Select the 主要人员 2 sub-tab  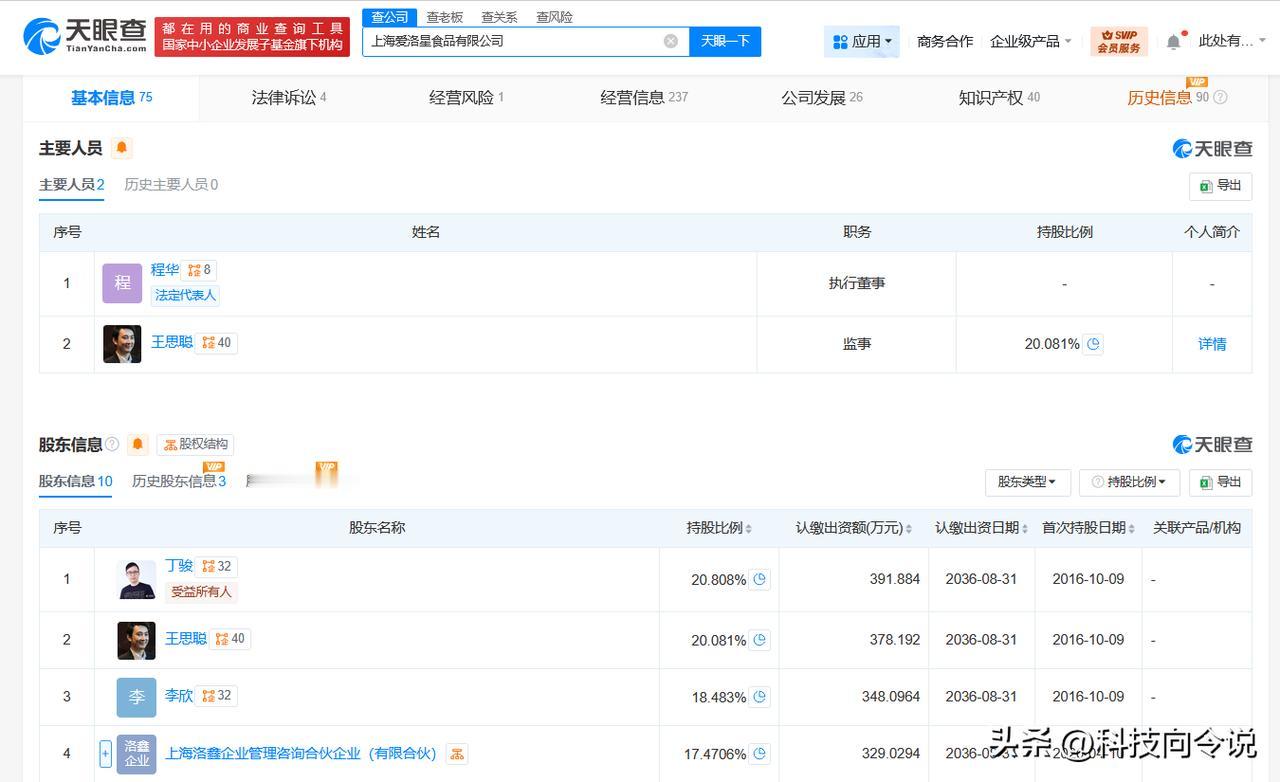pyautogui.click(x=72, y=185)
